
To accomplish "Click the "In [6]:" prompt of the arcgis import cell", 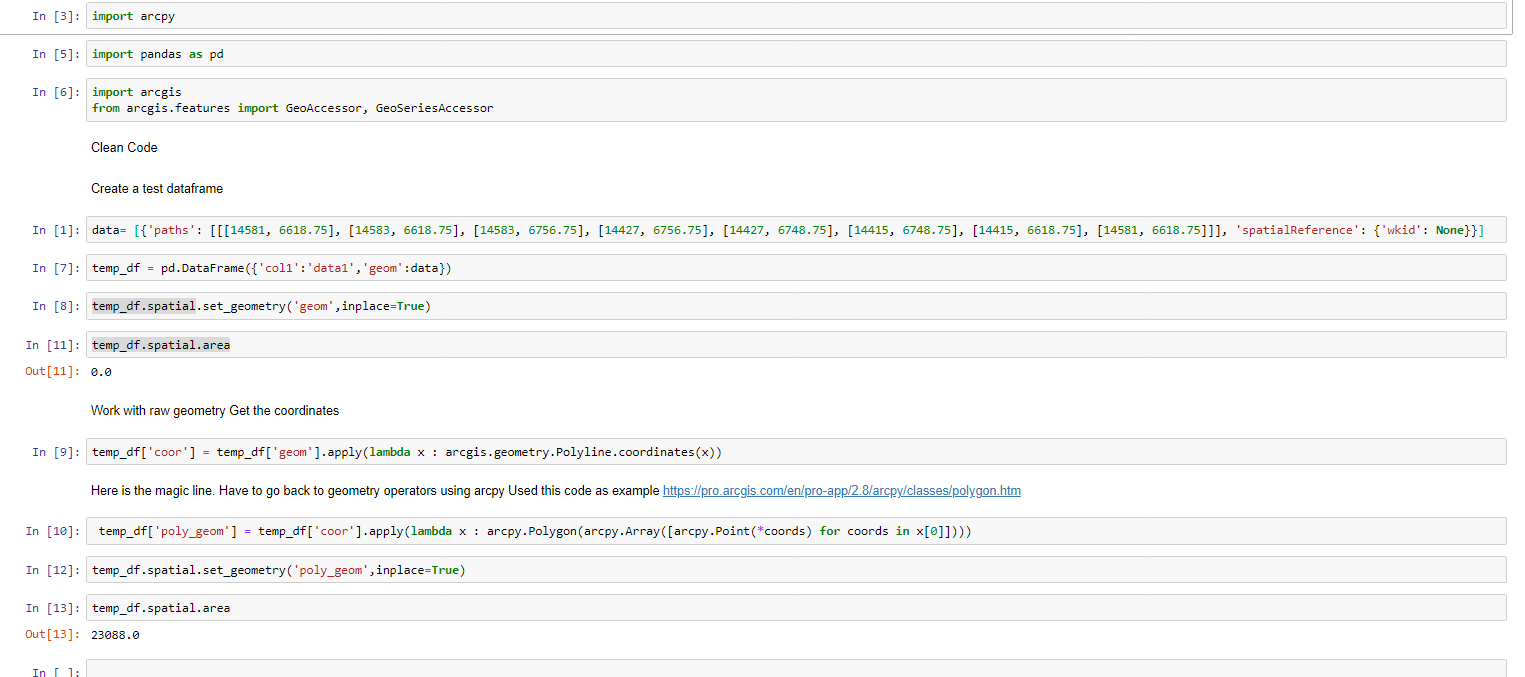I will 40,91.
